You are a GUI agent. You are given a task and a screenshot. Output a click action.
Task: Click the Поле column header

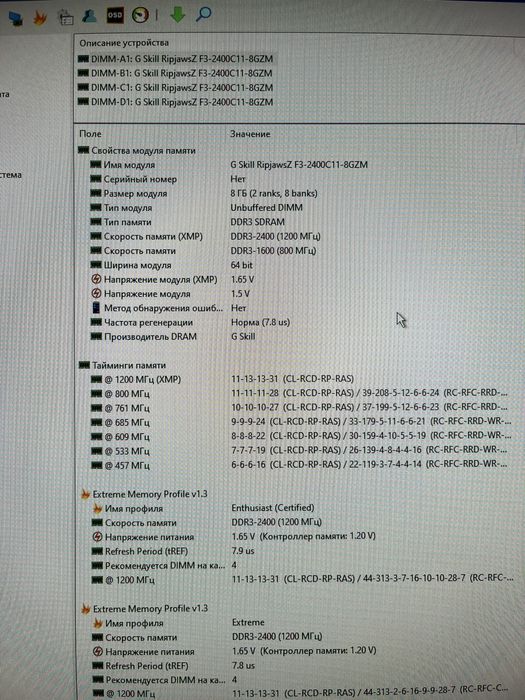(90, 133)
